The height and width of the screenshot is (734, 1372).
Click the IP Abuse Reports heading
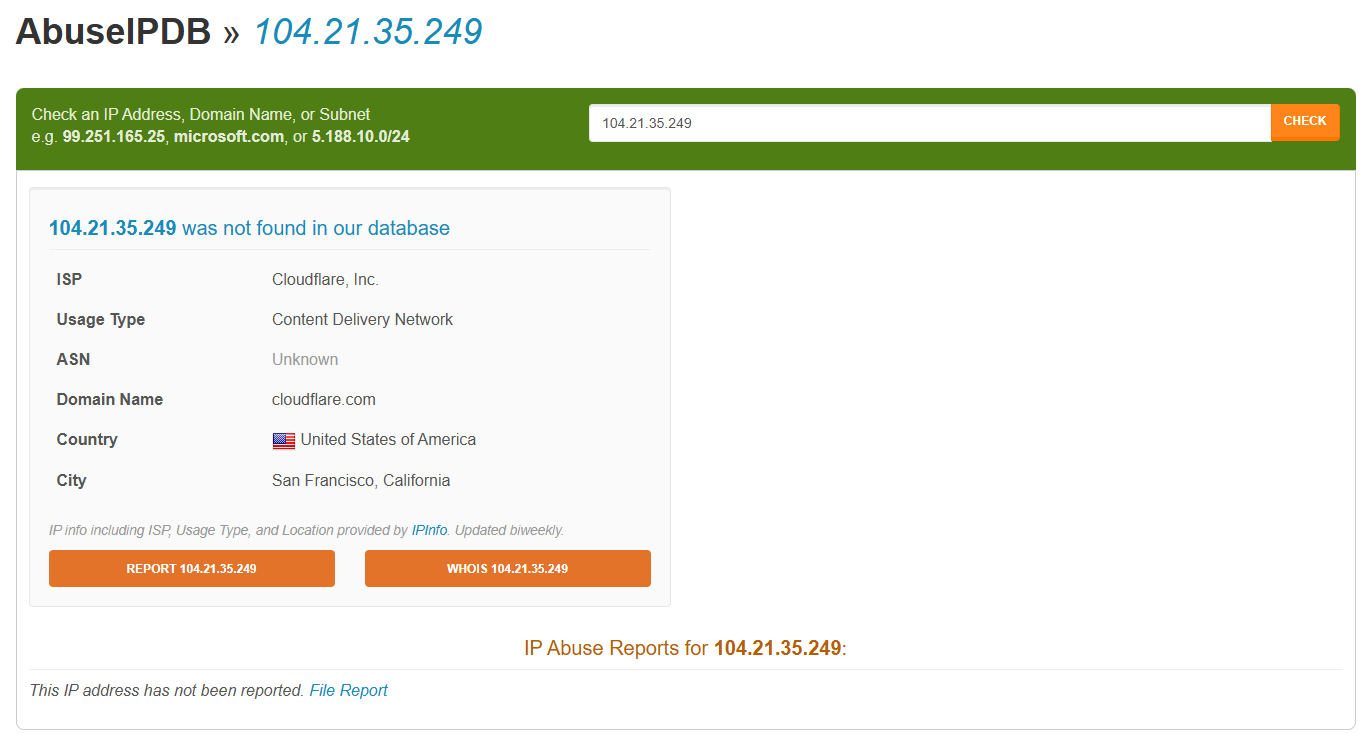point(685,648)
